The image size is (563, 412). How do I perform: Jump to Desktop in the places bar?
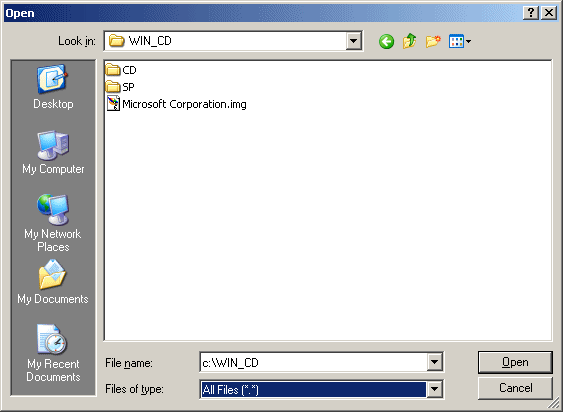tap(53, 87)
